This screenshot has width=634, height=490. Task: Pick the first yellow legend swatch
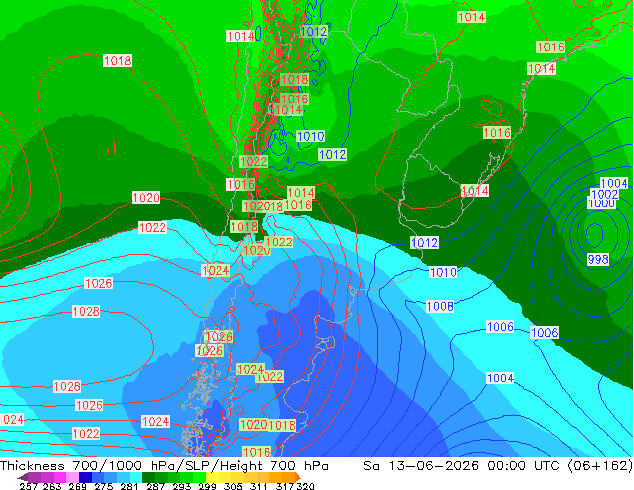tap(213, 477)
